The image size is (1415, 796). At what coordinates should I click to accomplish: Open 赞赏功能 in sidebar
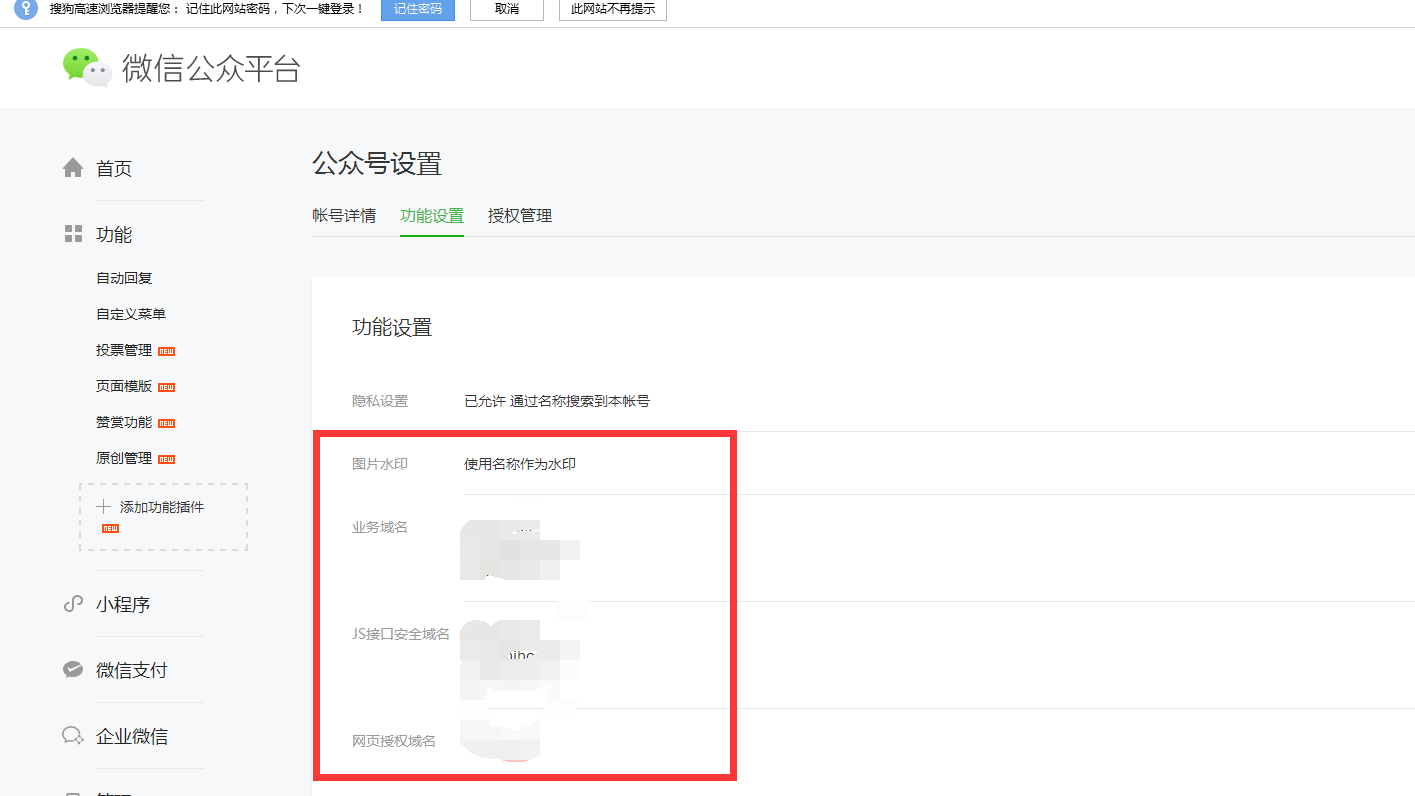124,422
